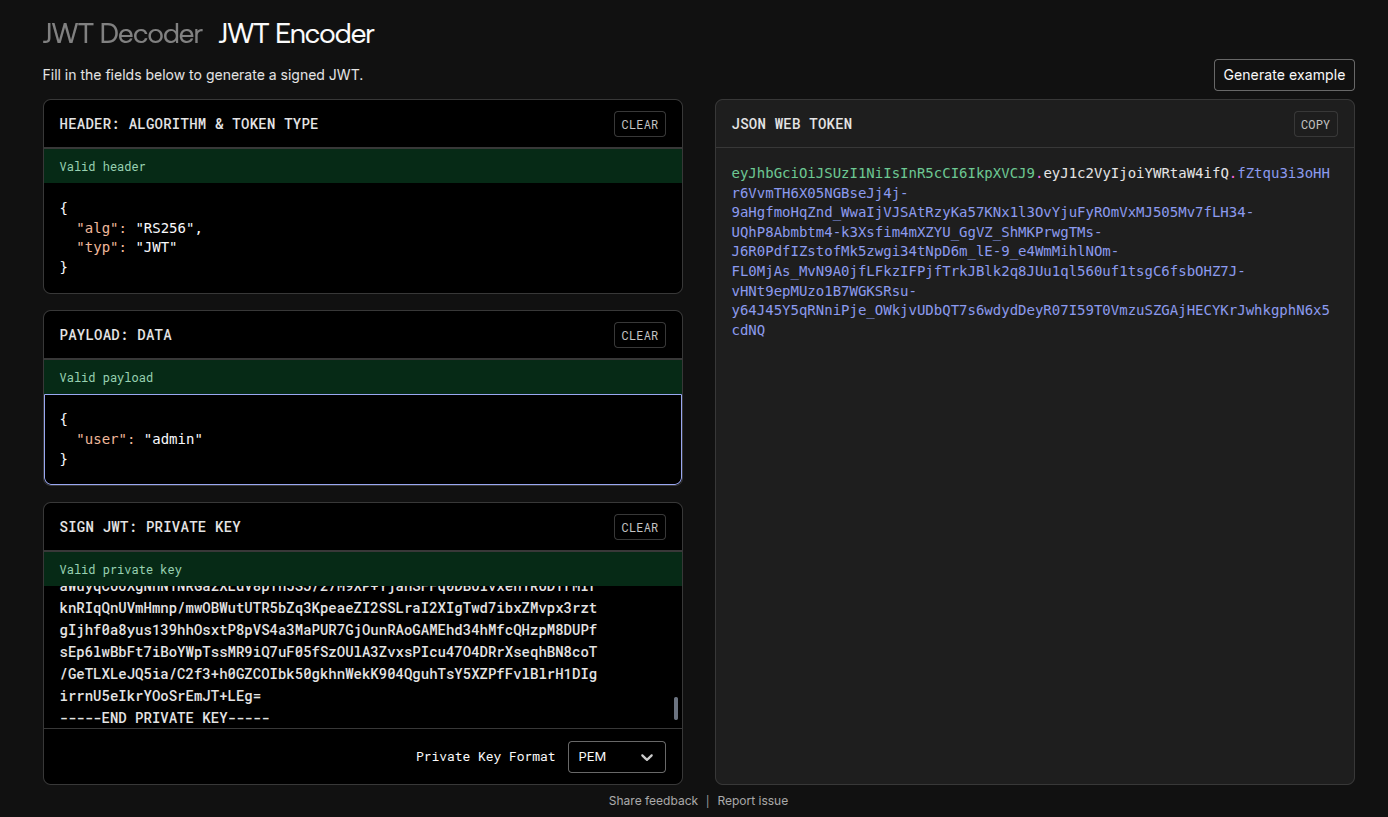Open the Private Key Format dropdown
Screen dimensions: 1388x817
616,757
